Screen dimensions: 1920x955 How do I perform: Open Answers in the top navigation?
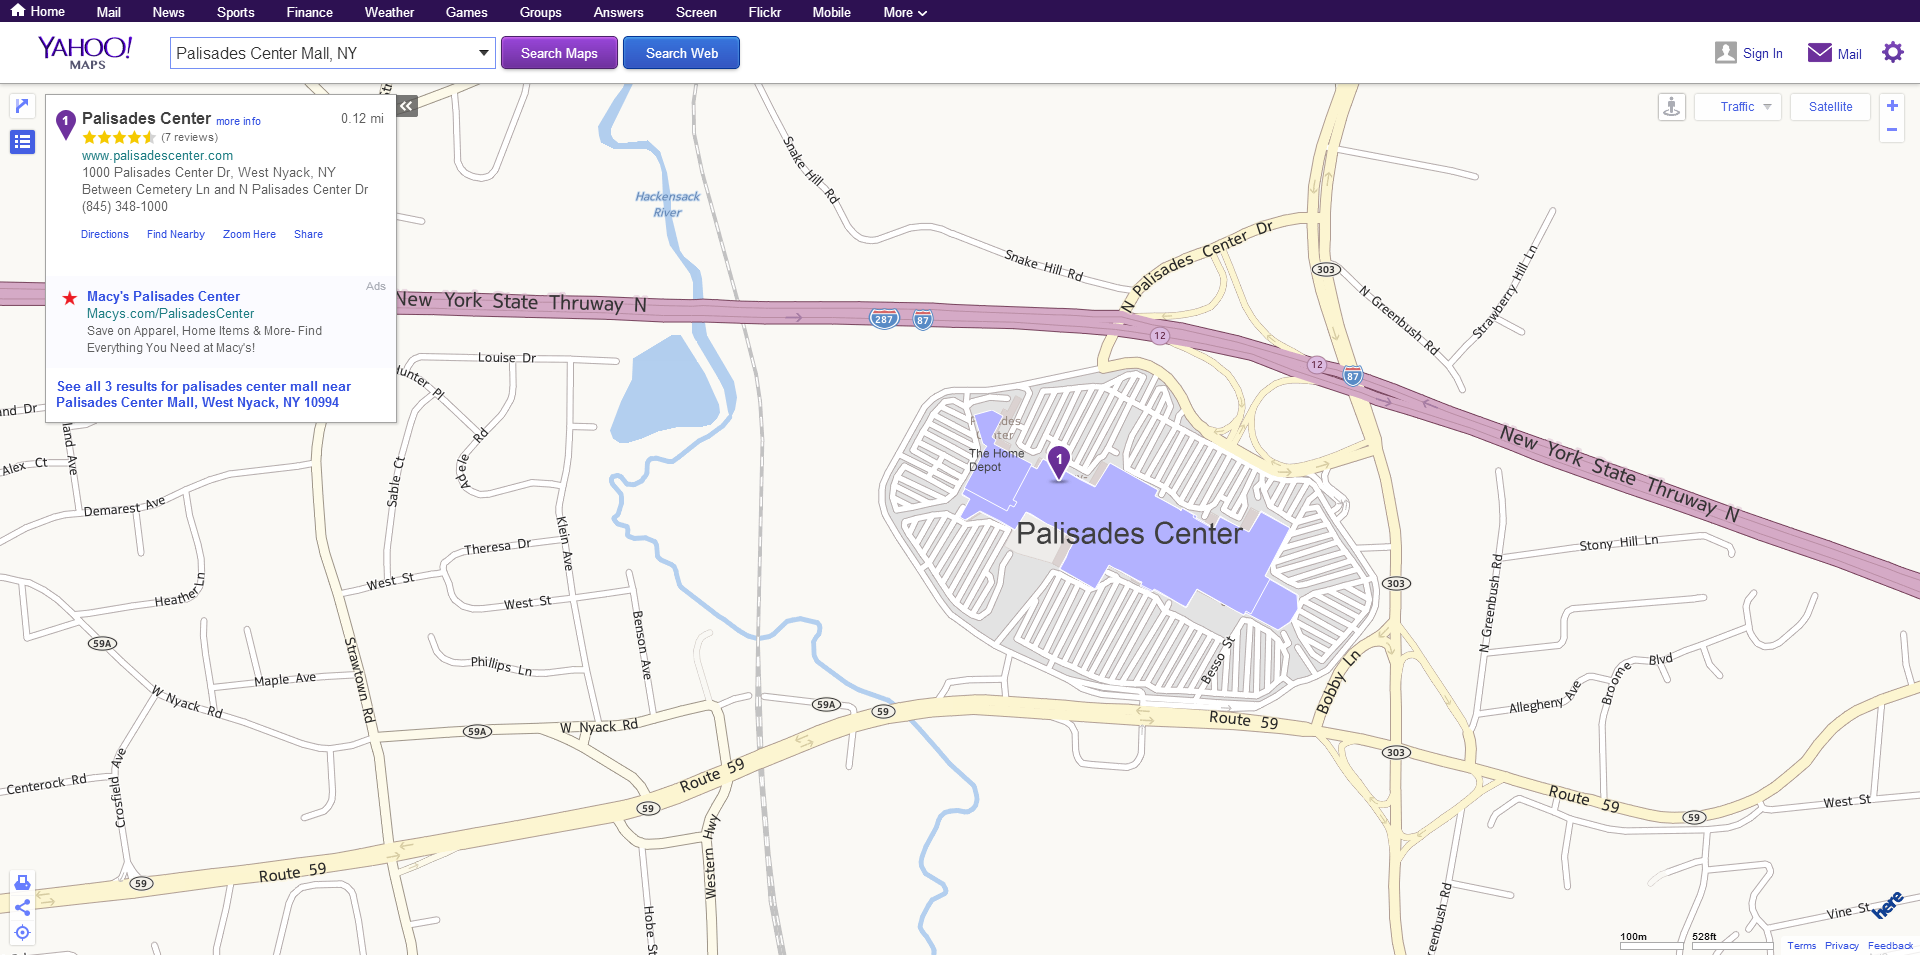pyautogui.click(x=619, y=12)
